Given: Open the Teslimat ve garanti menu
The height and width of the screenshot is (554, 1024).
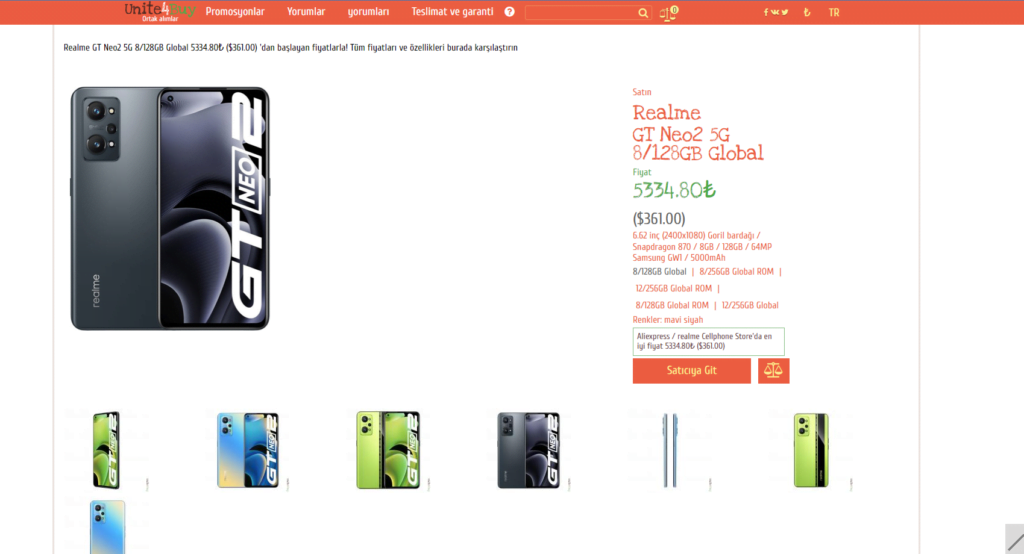Looking at the screenshot, I should click(452, 12).
